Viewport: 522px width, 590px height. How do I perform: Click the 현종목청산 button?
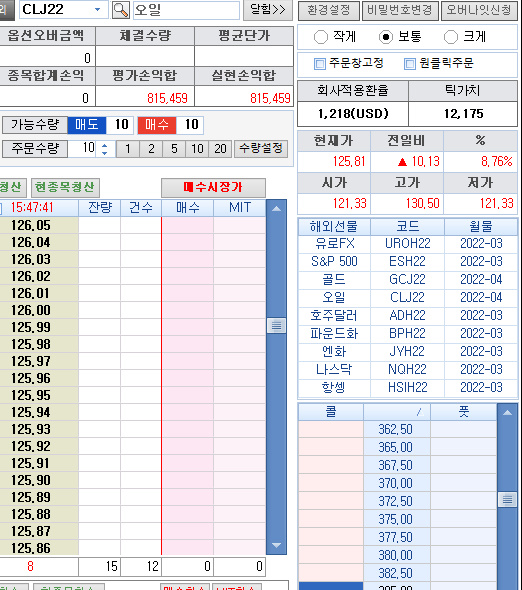tap(65, 187)
